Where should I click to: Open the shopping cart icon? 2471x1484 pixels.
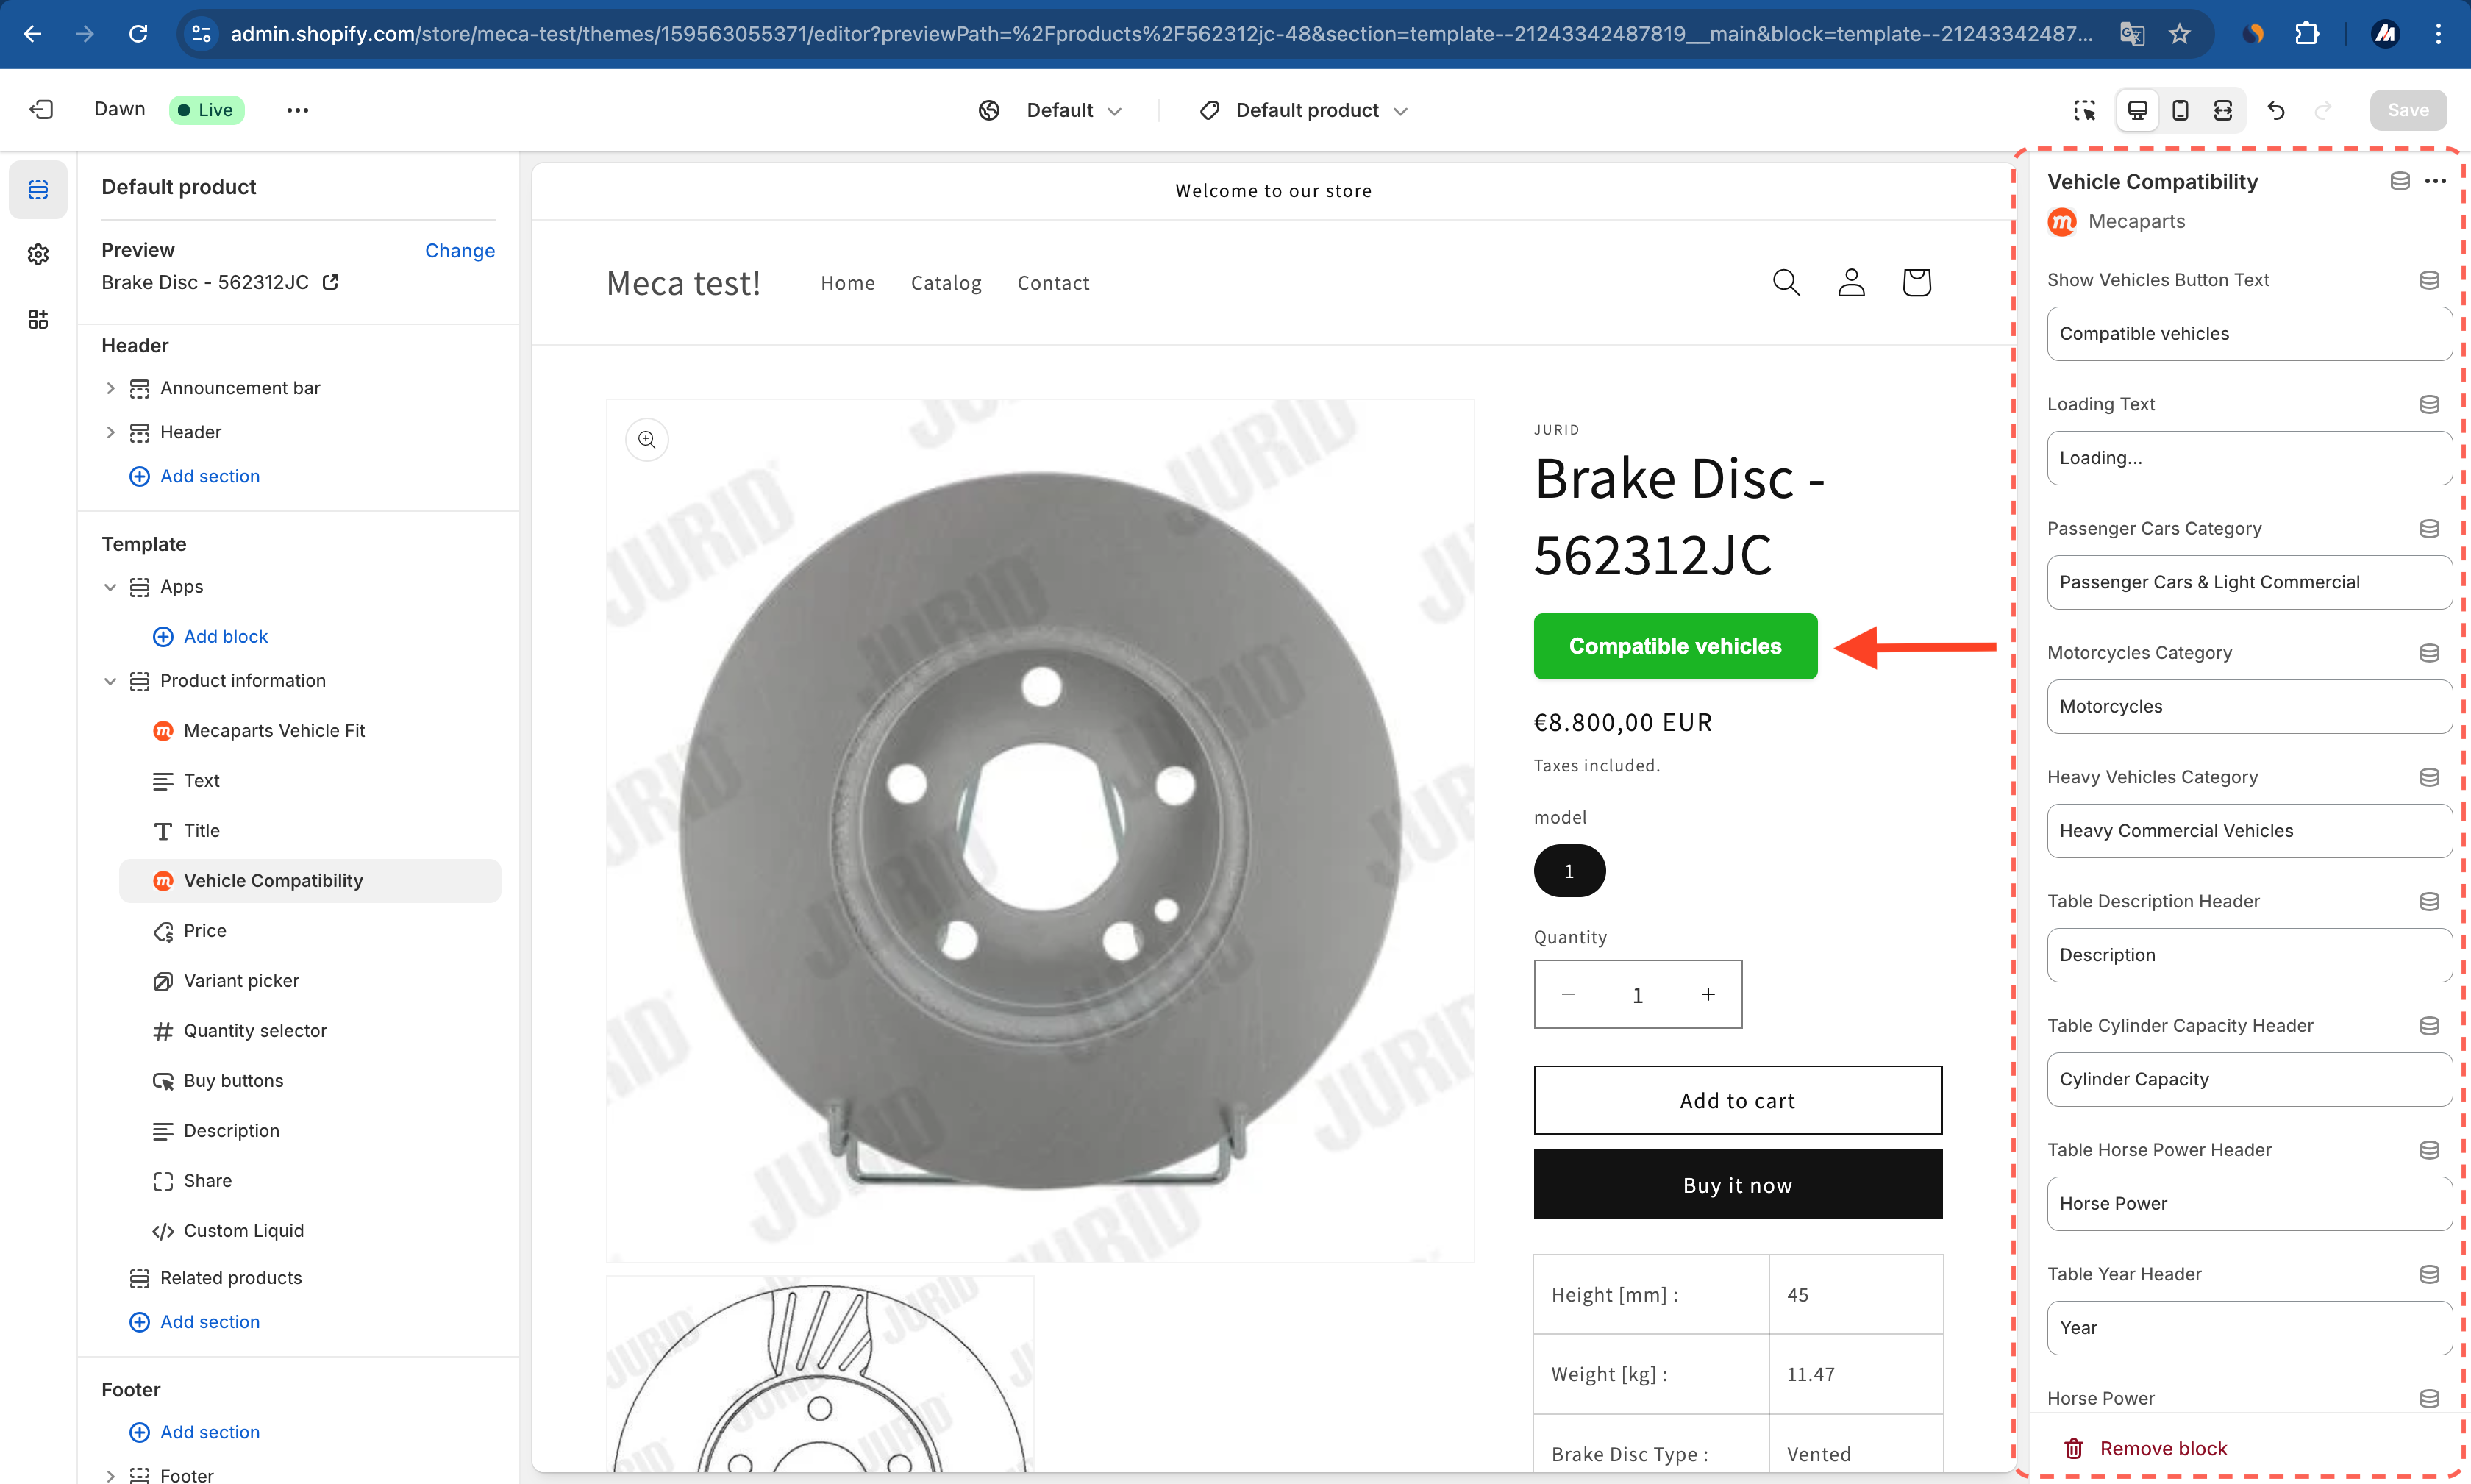(1916, 283)
